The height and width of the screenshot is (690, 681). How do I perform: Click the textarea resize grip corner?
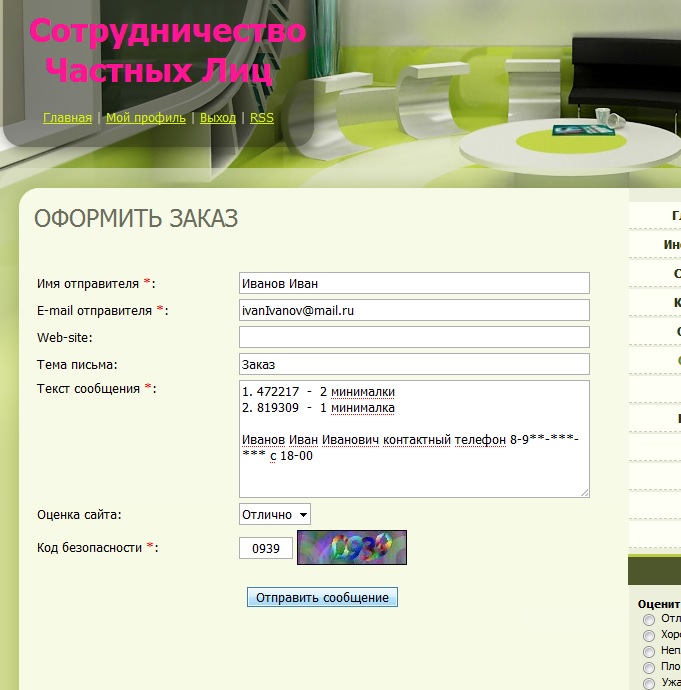tap(584, 491)
